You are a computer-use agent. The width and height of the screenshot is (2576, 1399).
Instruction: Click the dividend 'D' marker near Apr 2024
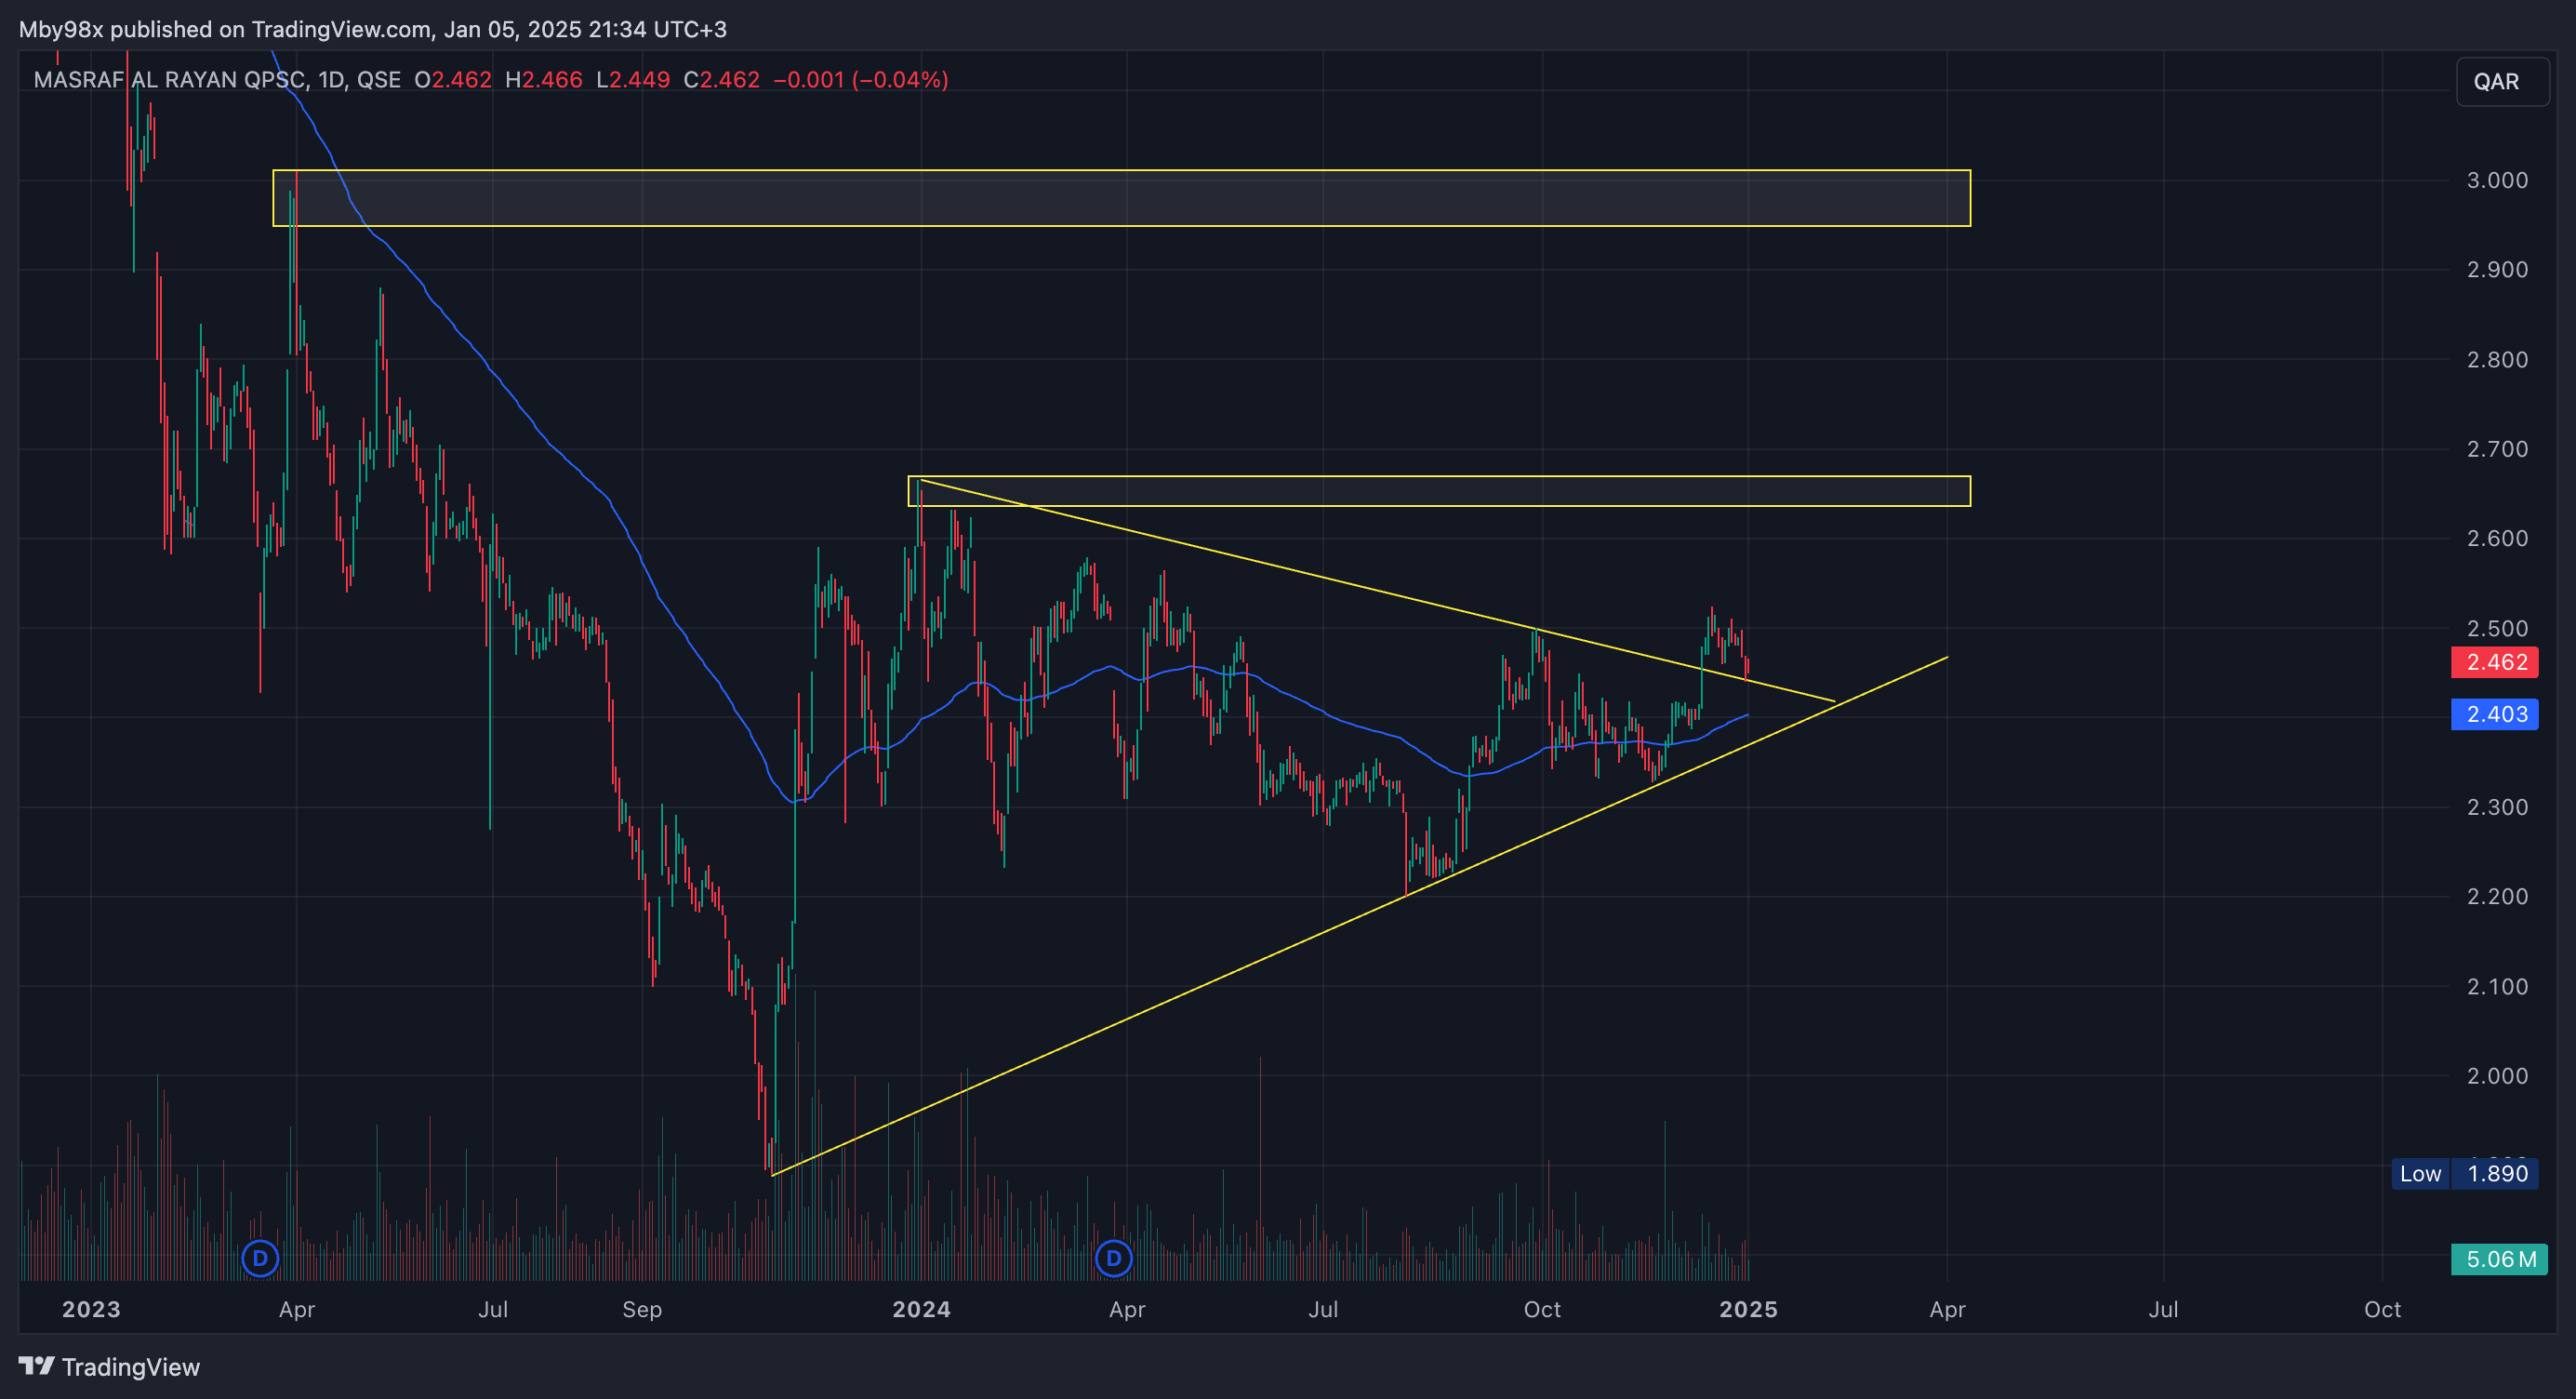click(x=1113, y=1258)
